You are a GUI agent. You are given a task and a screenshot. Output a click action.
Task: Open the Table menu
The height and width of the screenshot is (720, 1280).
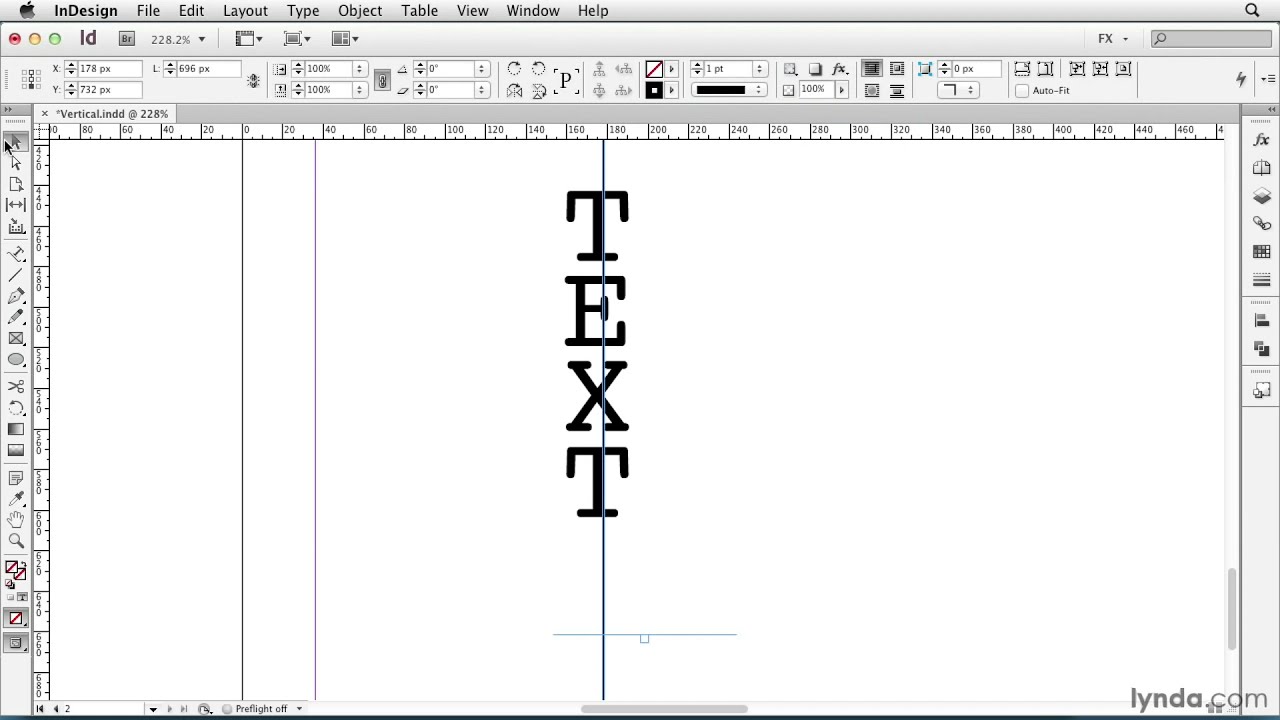tap(419, 11)
